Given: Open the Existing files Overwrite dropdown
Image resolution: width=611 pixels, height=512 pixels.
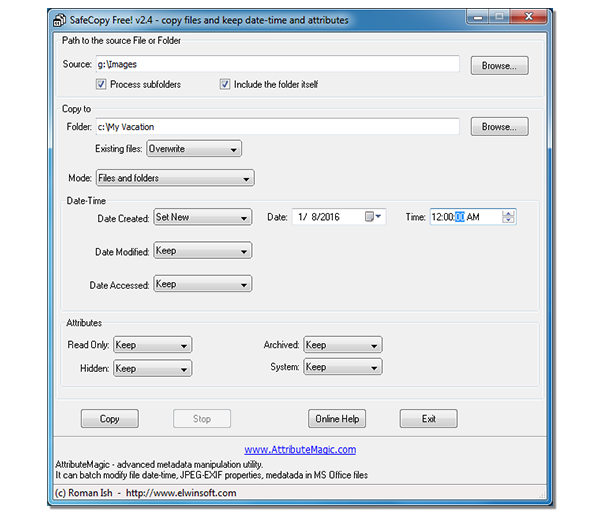Looking at the screenshot, I should tap(194, 149).
